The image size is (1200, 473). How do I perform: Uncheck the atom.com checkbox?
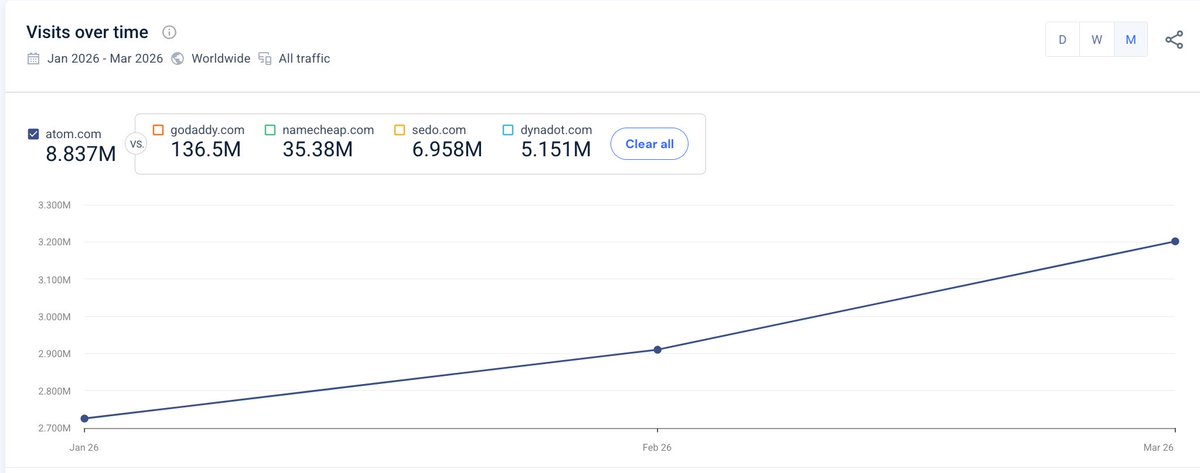point(34,134)
